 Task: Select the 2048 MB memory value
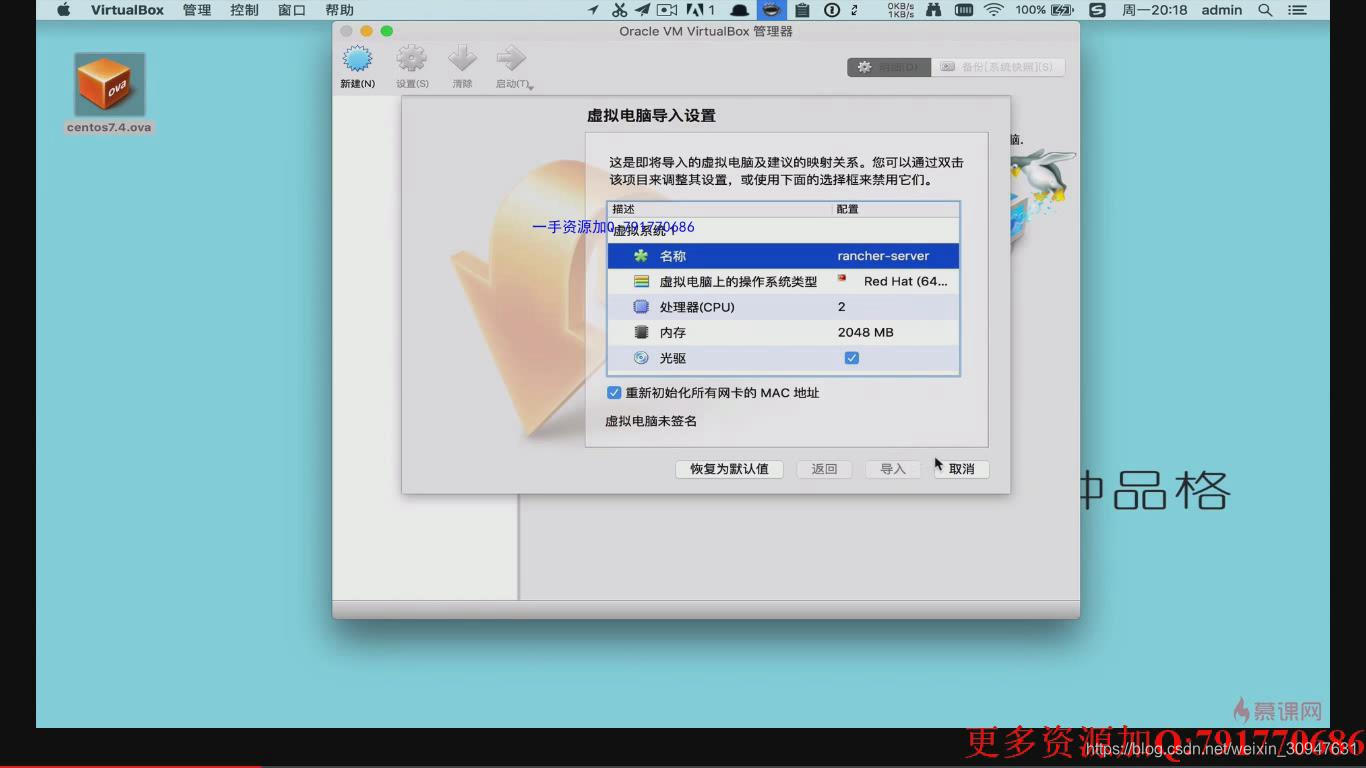865,332
